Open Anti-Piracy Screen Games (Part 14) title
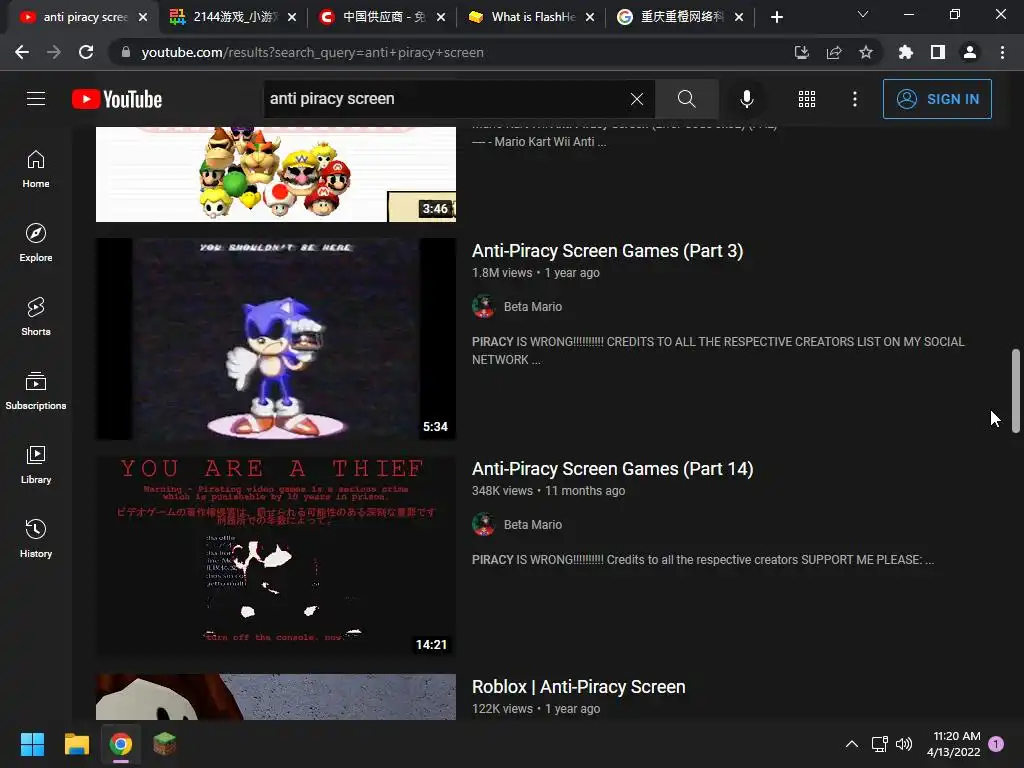The height and width of the screenshot is (768, 1024). coord(613,469)
